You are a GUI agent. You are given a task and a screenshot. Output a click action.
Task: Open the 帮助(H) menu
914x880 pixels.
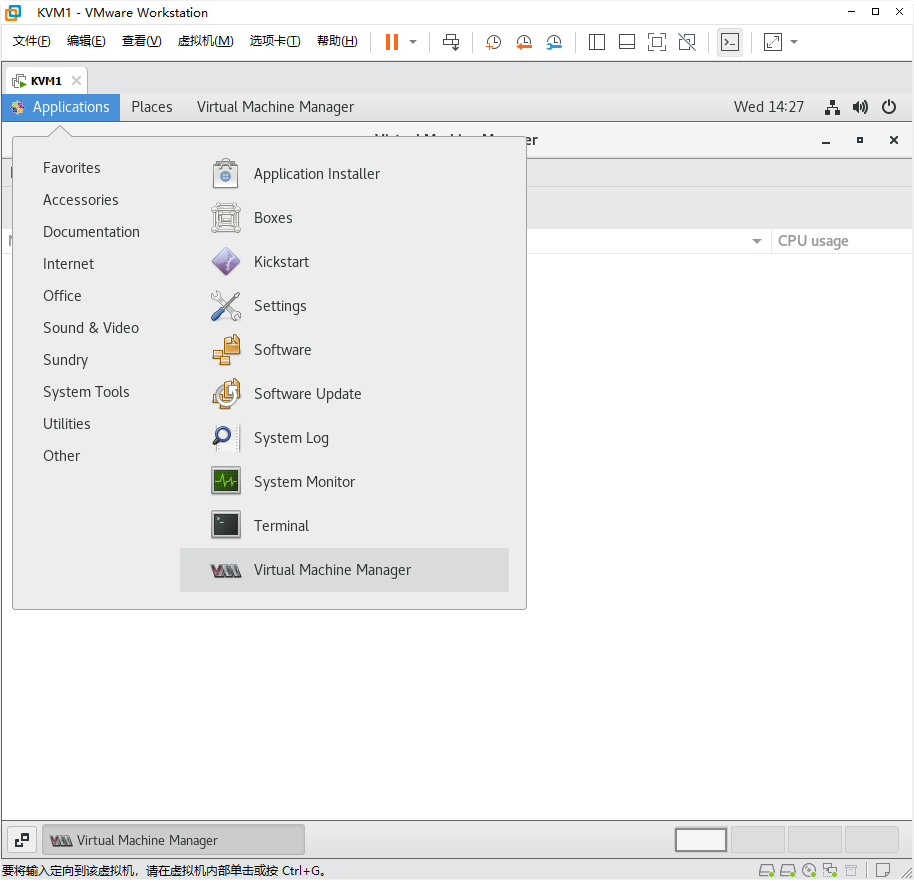pyautogui.click(x=337, y=41)
